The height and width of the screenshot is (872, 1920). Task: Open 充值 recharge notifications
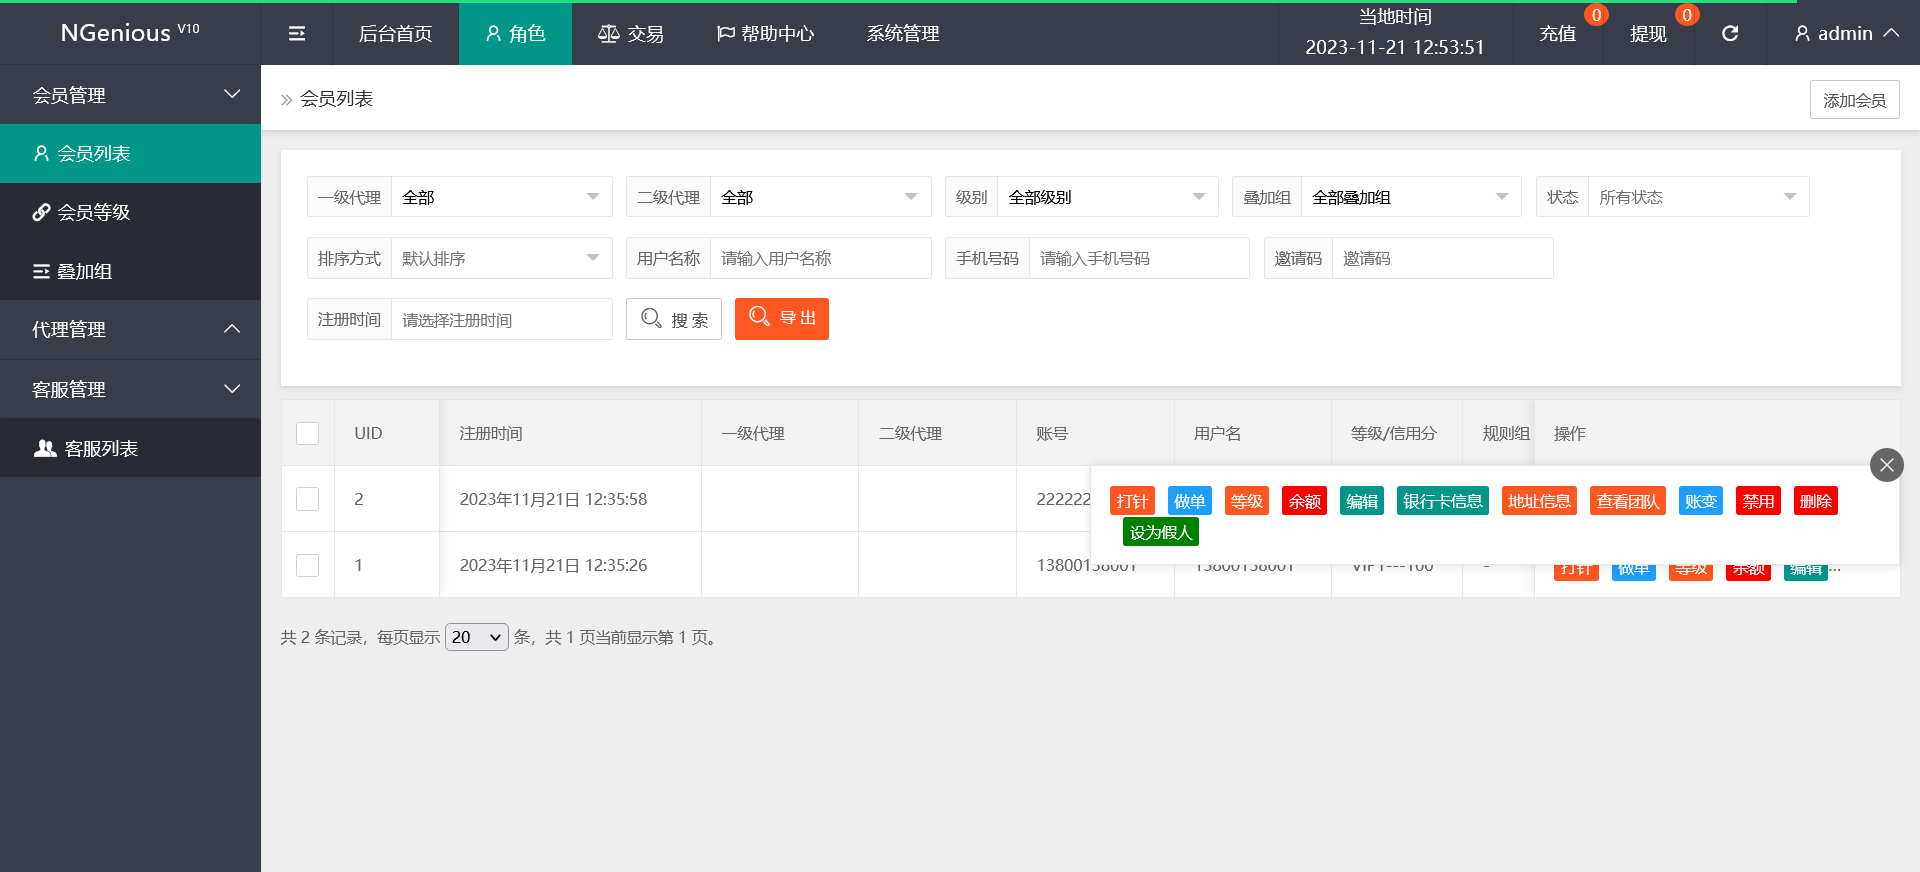click(x=1557, y=34)
